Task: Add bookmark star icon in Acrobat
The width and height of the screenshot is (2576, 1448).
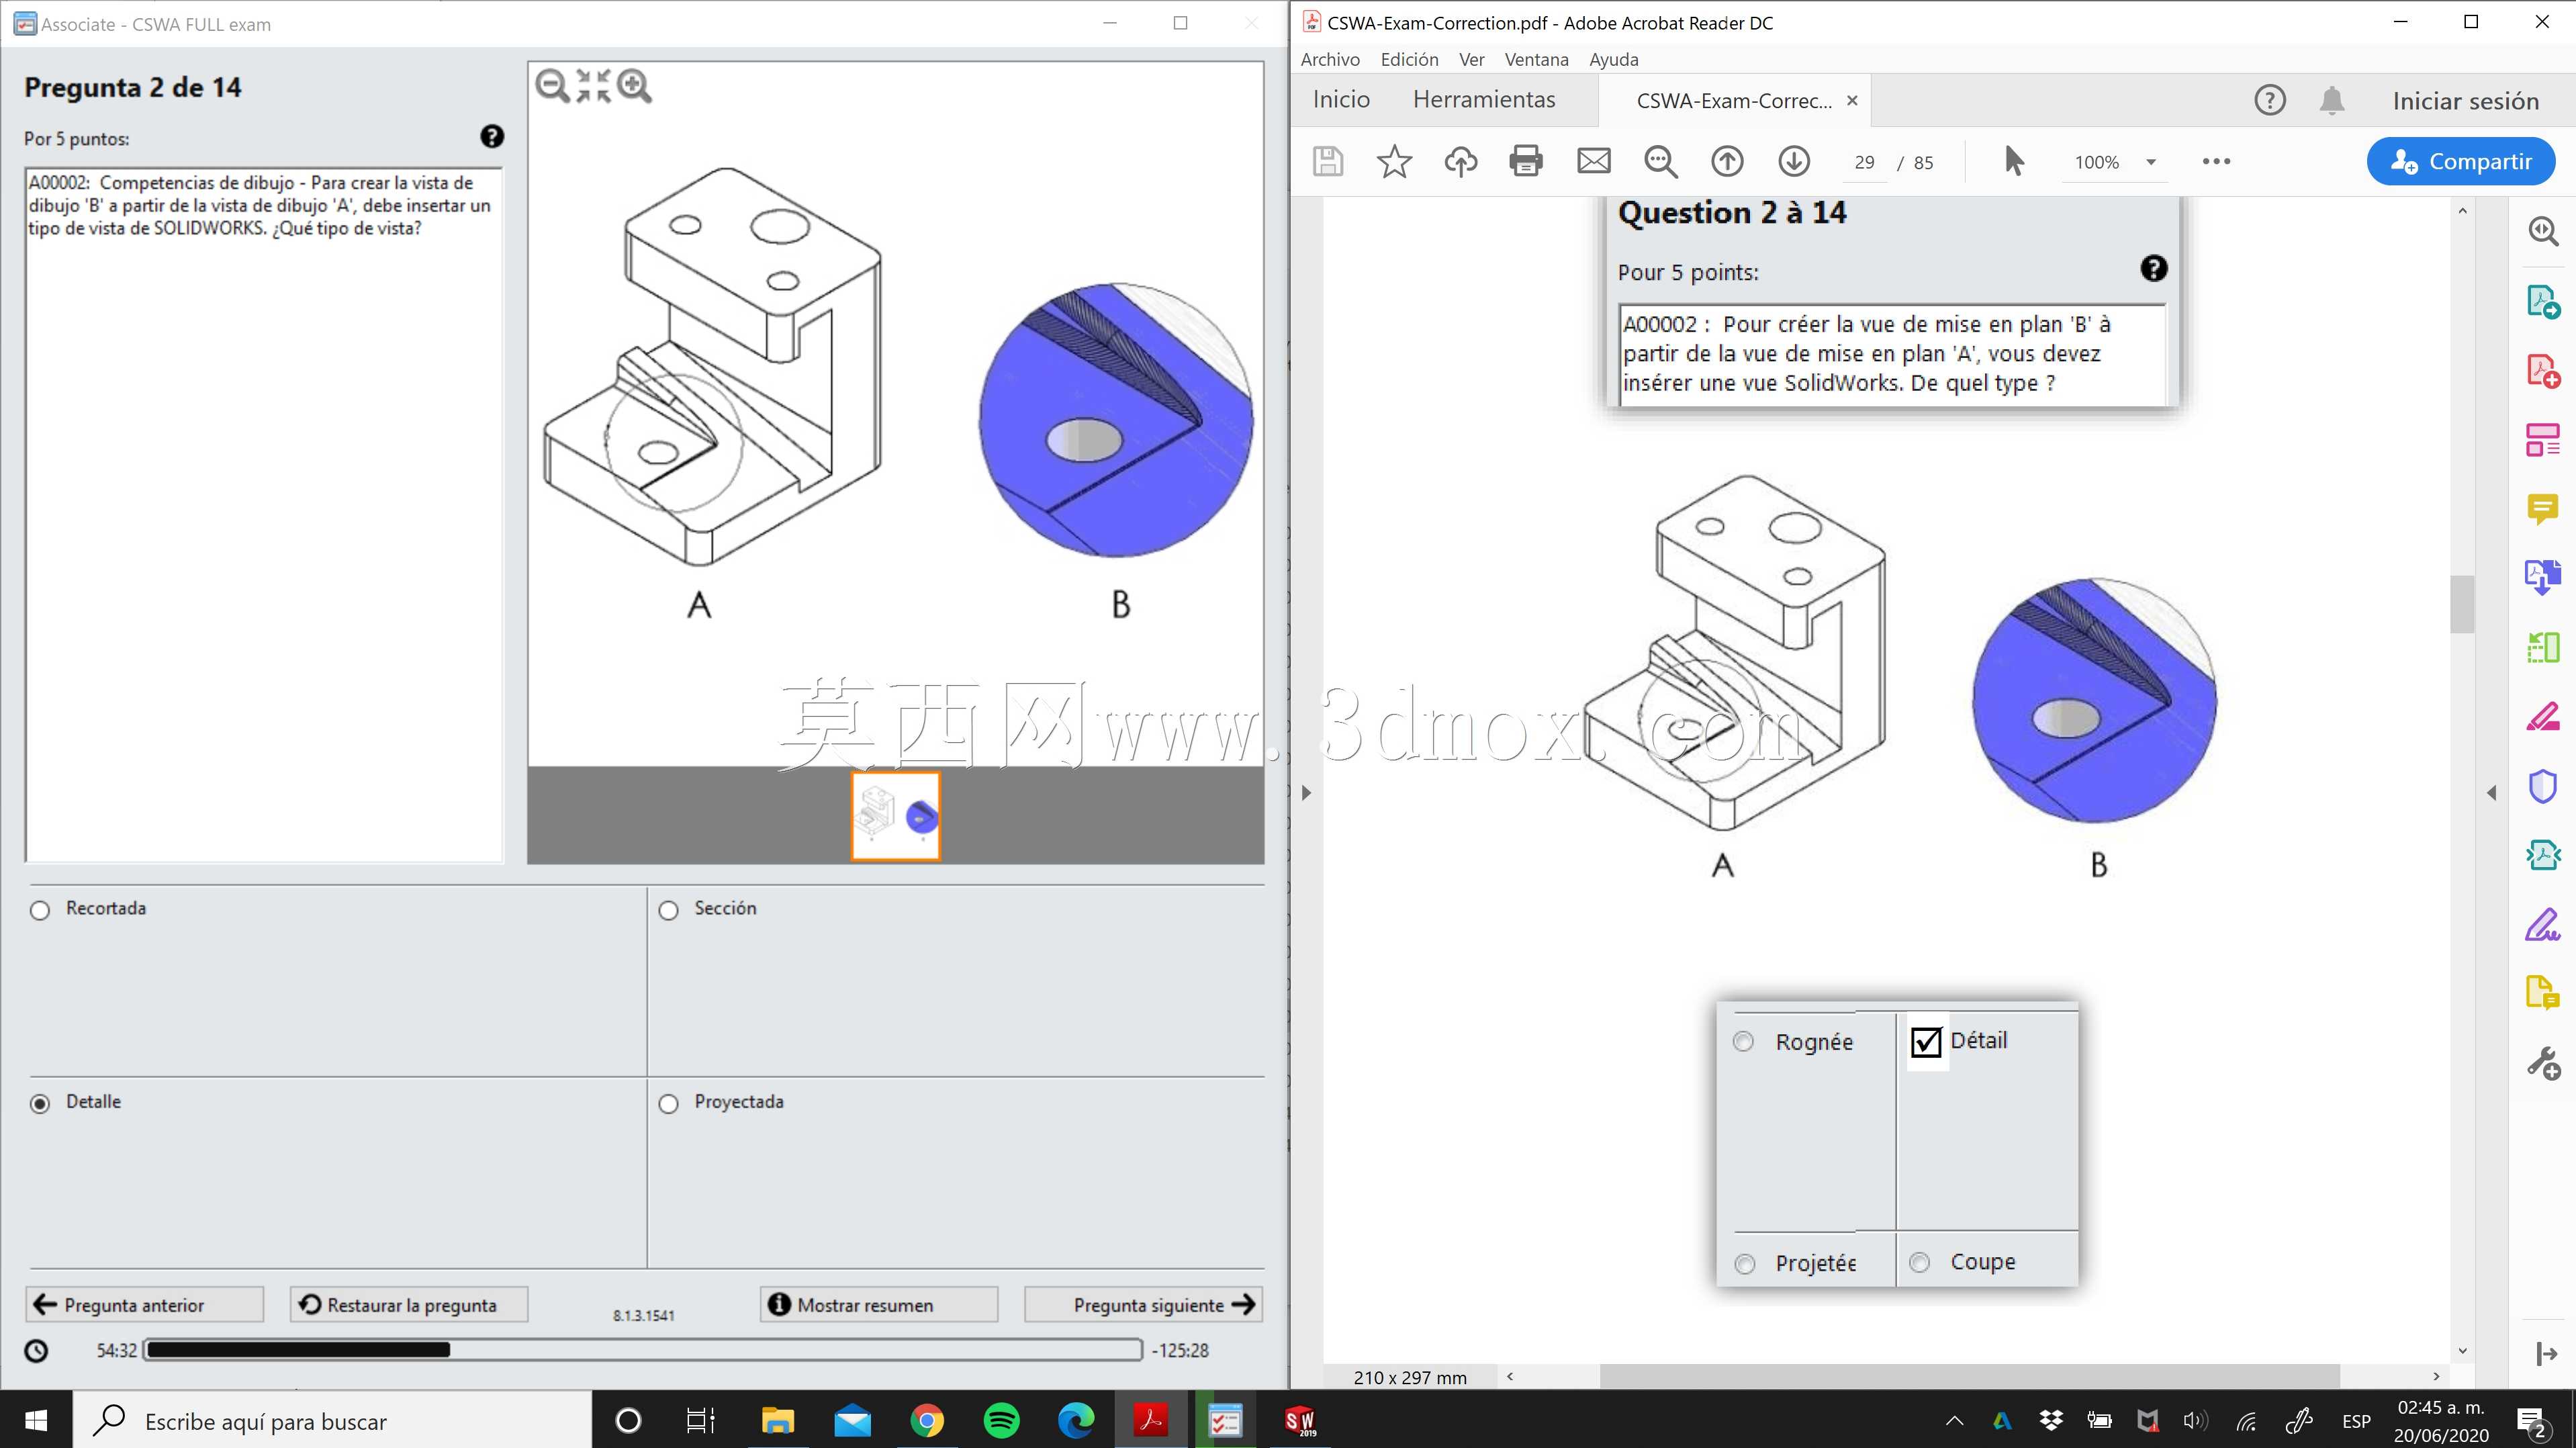Action: pos(1394,162)
